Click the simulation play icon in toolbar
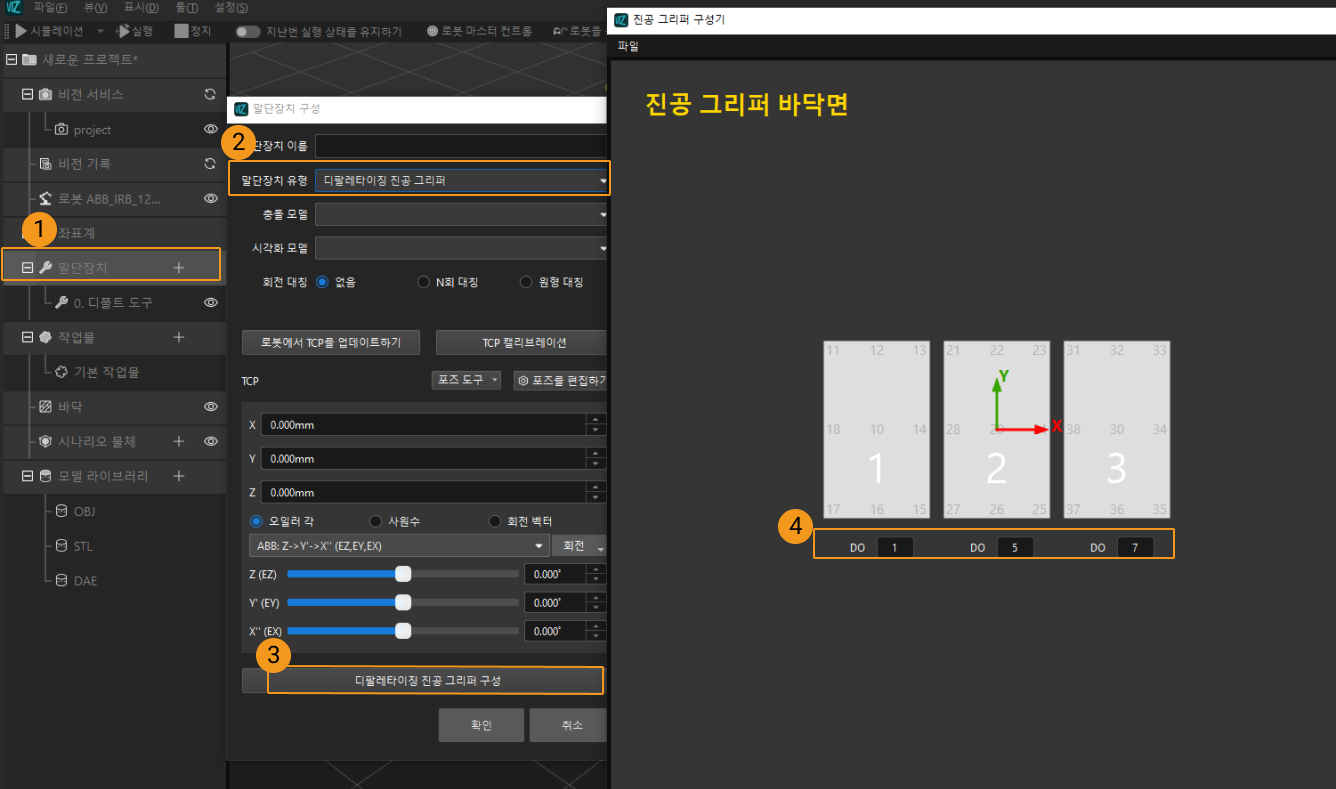This screenshot has width=1336, height=789. click(21, 31)
